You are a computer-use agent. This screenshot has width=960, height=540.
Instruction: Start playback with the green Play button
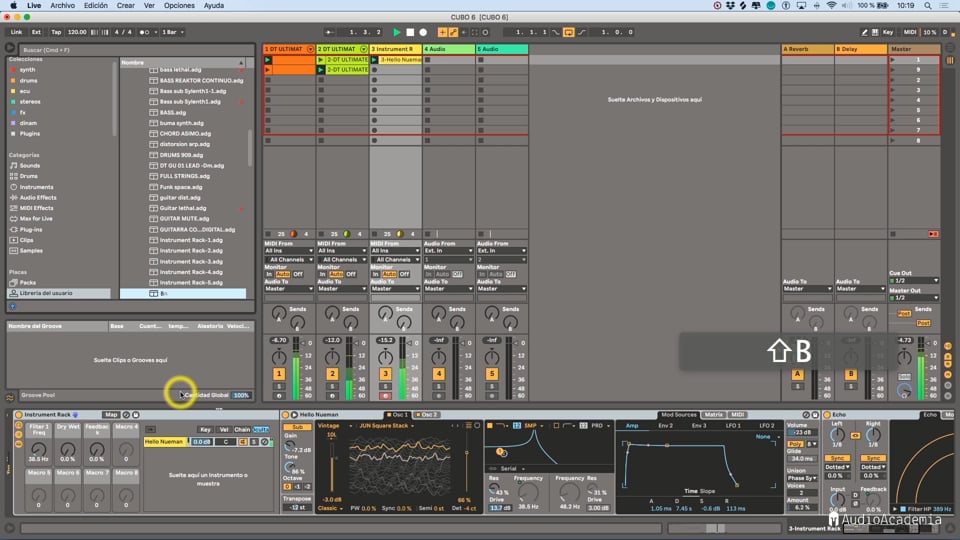click(397, 32)
